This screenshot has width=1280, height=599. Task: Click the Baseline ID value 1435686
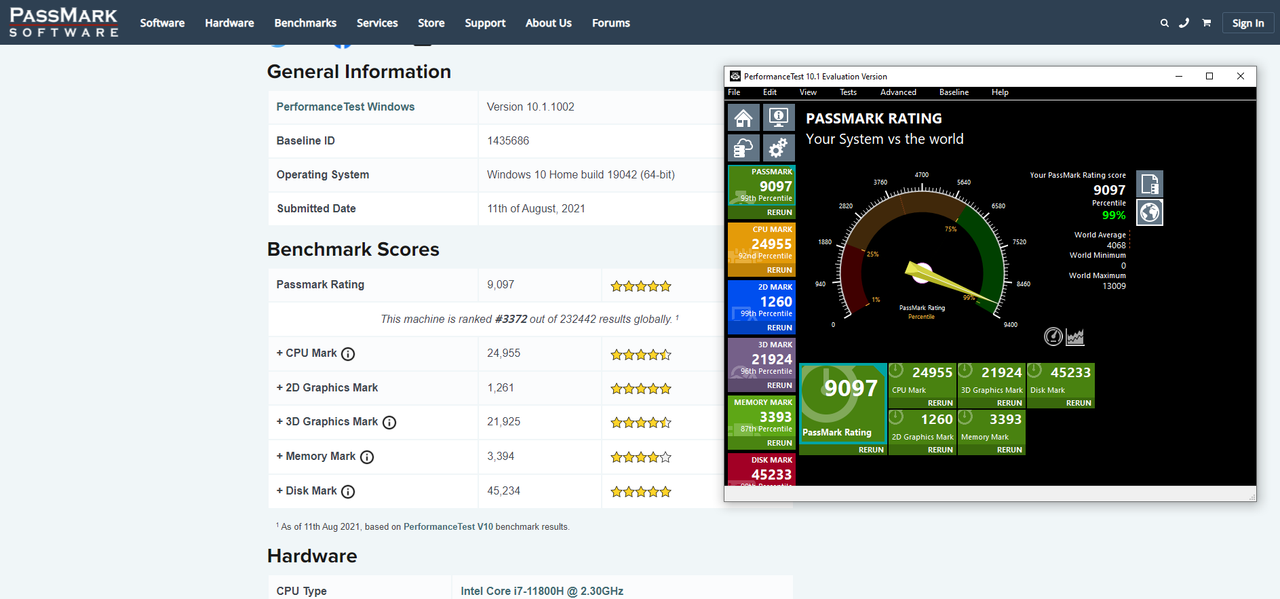pyautogui.click(x=508, y=141)
